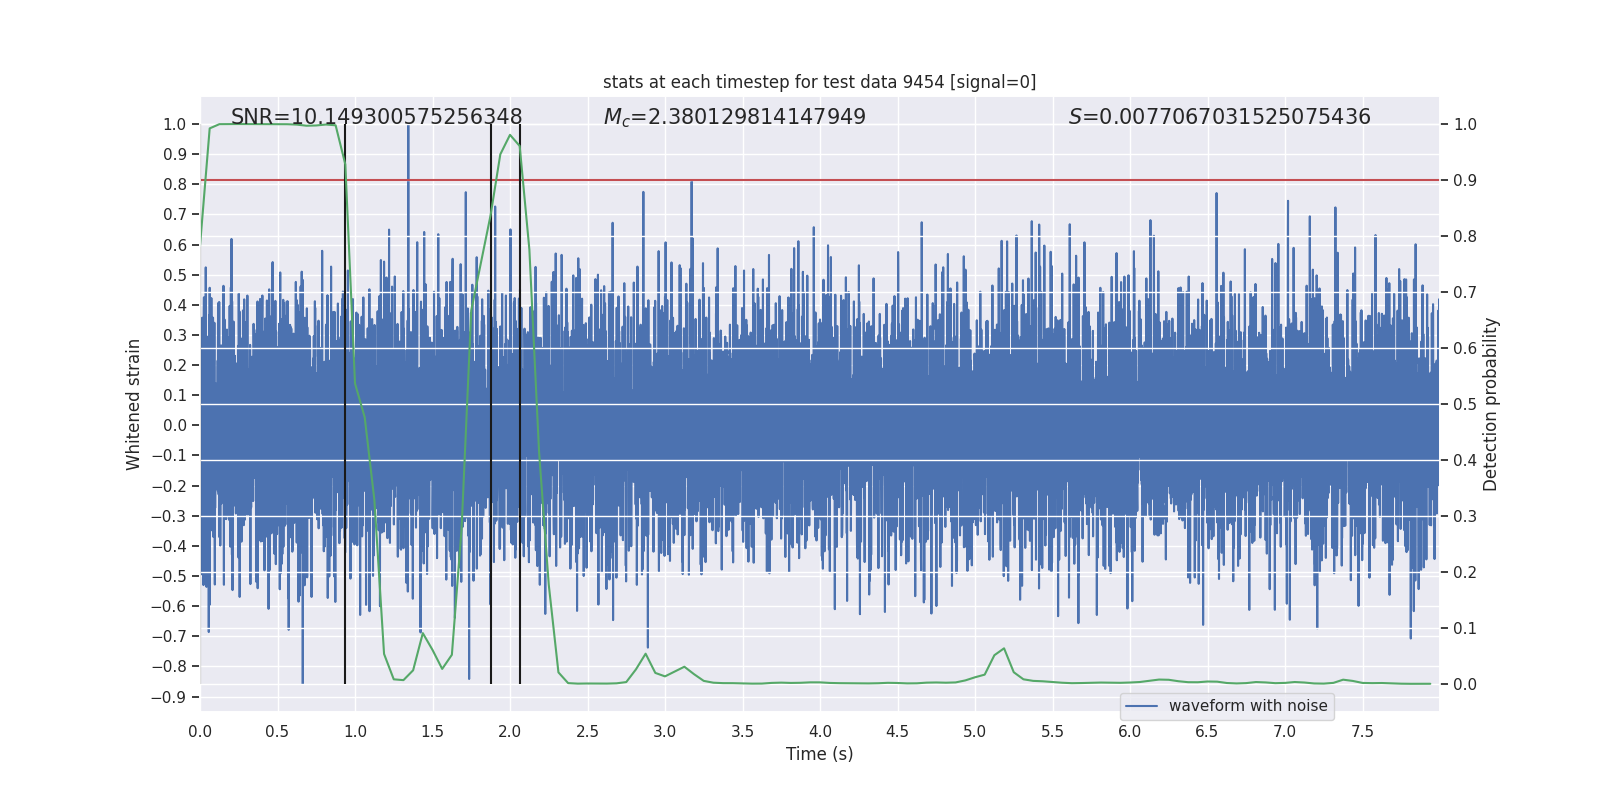Click the first black vertical line near 0.9 s
The width and height of the screenshot is (1600, 800).
(345, 400)
